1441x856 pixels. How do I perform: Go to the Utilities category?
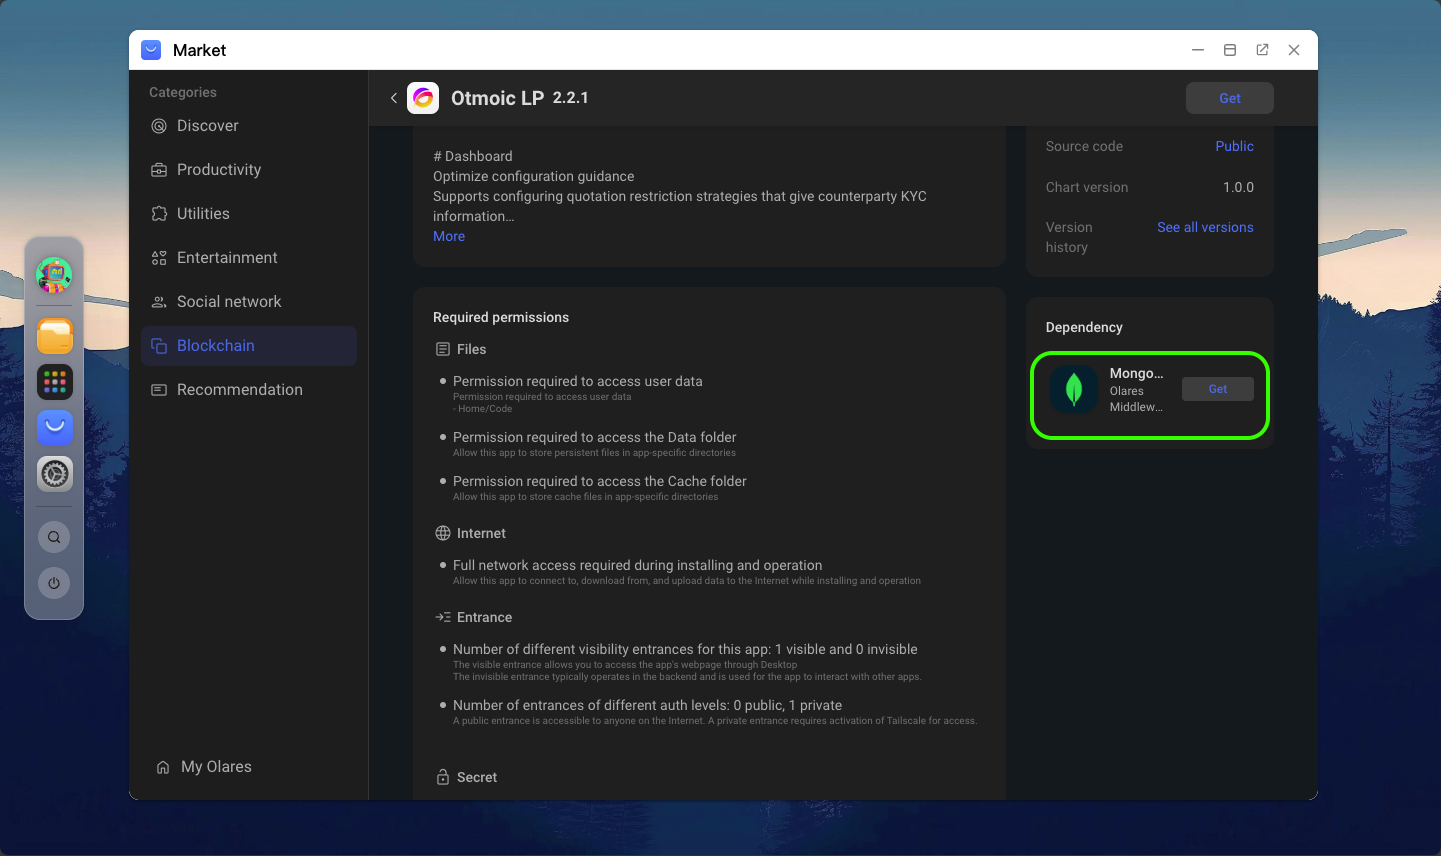click(x=203, y=214)
